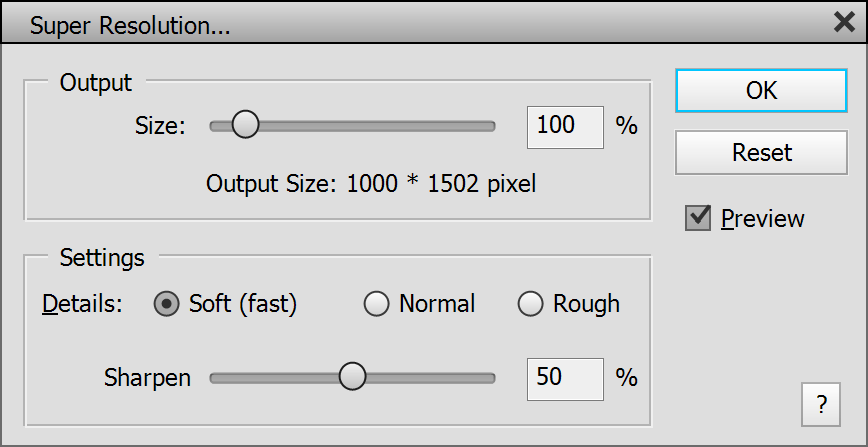Click the Details label in Settings

click(82, 304)
